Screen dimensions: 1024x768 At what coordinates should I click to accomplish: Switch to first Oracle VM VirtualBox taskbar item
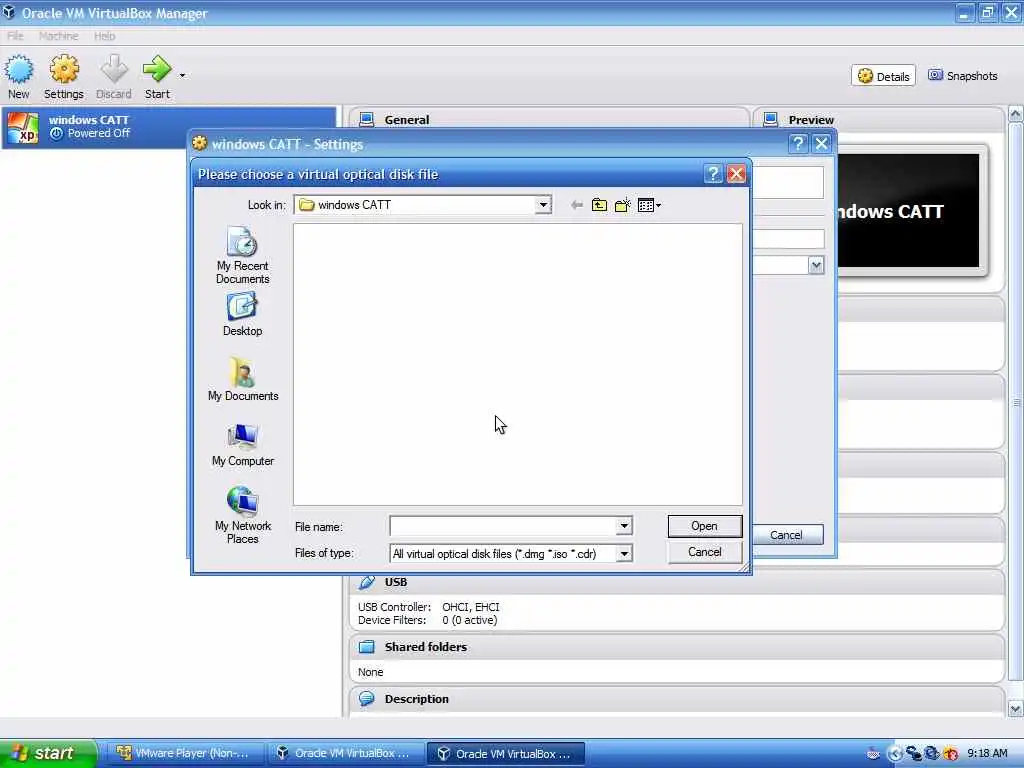click(x=345, y=753)
